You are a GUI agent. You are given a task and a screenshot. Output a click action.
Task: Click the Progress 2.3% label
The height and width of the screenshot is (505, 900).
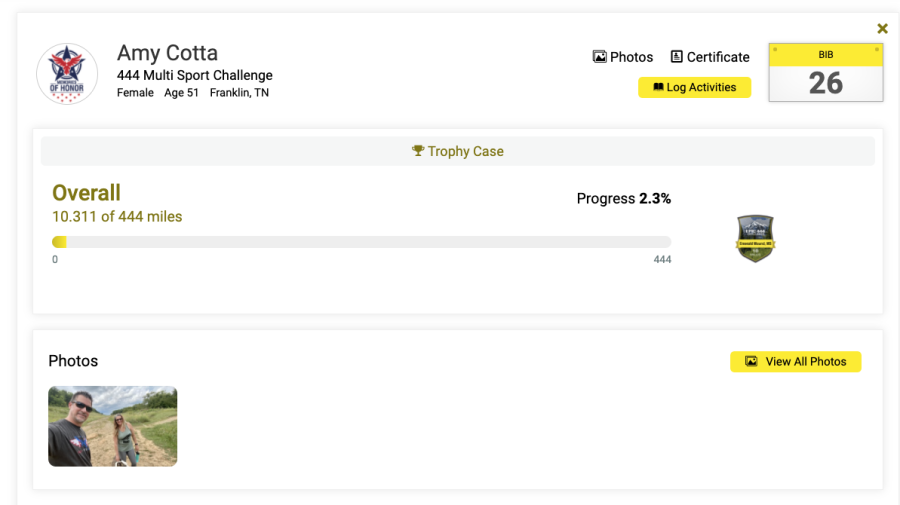point(624,199)
